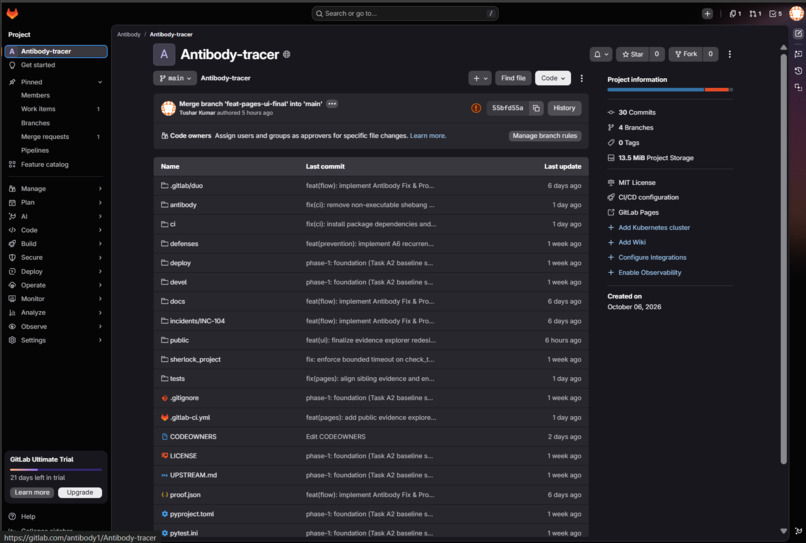Expand the Build sidebar menu

coord(56,244)
